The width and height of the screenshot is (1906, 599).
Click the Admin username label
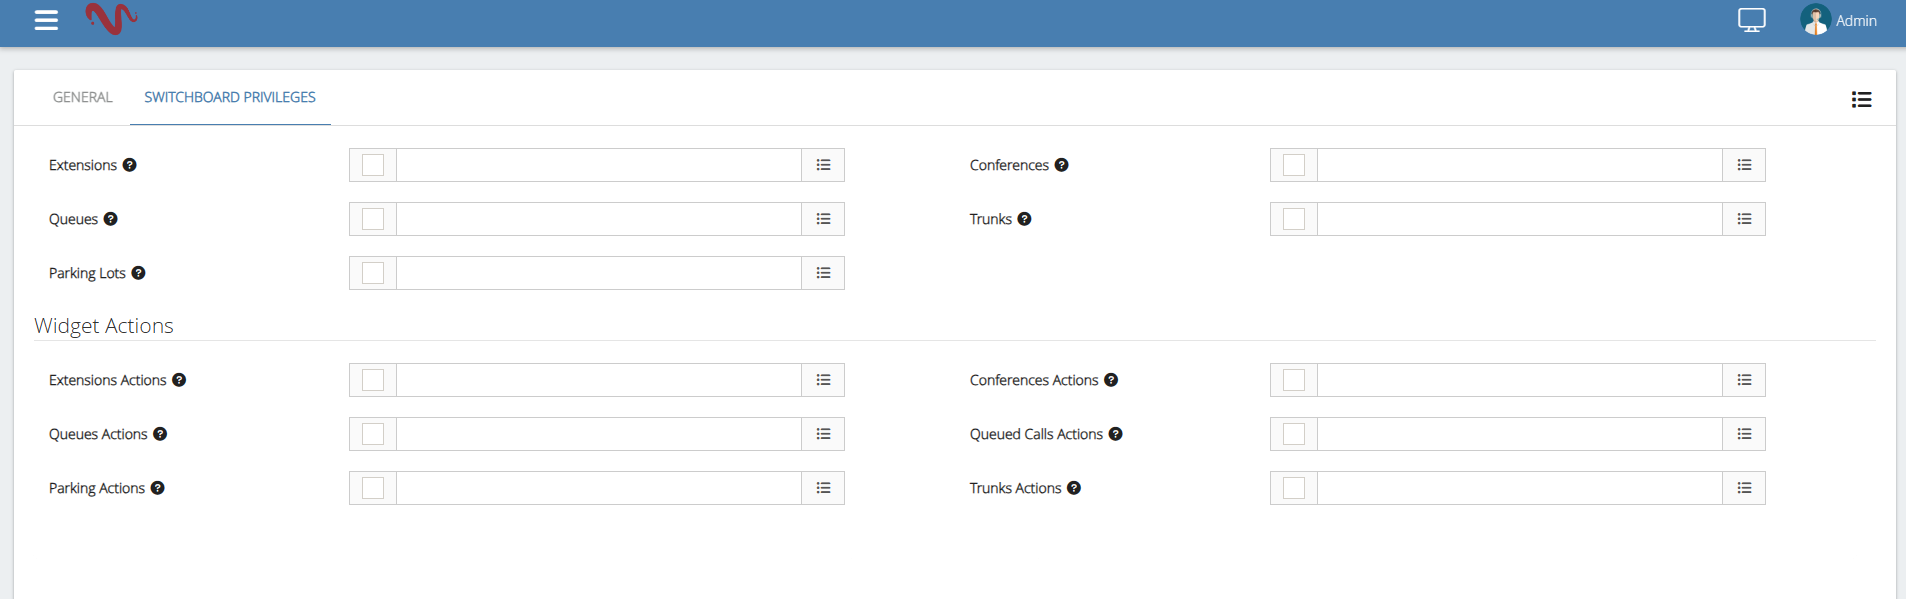[x=1856, y=21]
